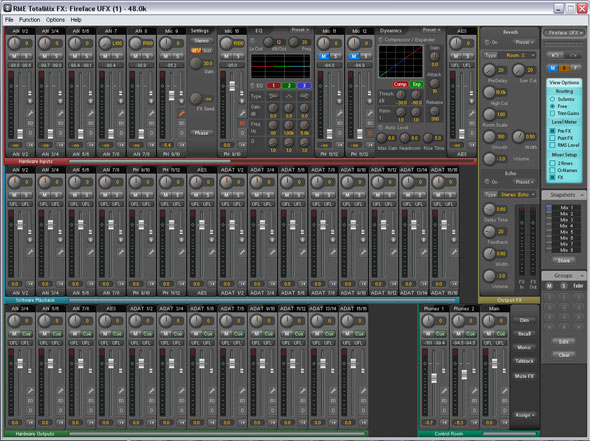Enable Post FX level meter checkbox
This screenshot has height=441, width=590.
point(552,138)
